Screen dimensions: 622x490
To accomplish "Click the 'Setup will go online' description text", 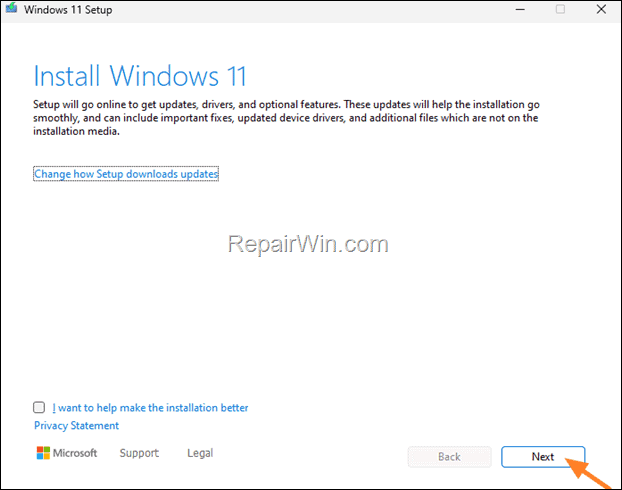I will (286, 118).
